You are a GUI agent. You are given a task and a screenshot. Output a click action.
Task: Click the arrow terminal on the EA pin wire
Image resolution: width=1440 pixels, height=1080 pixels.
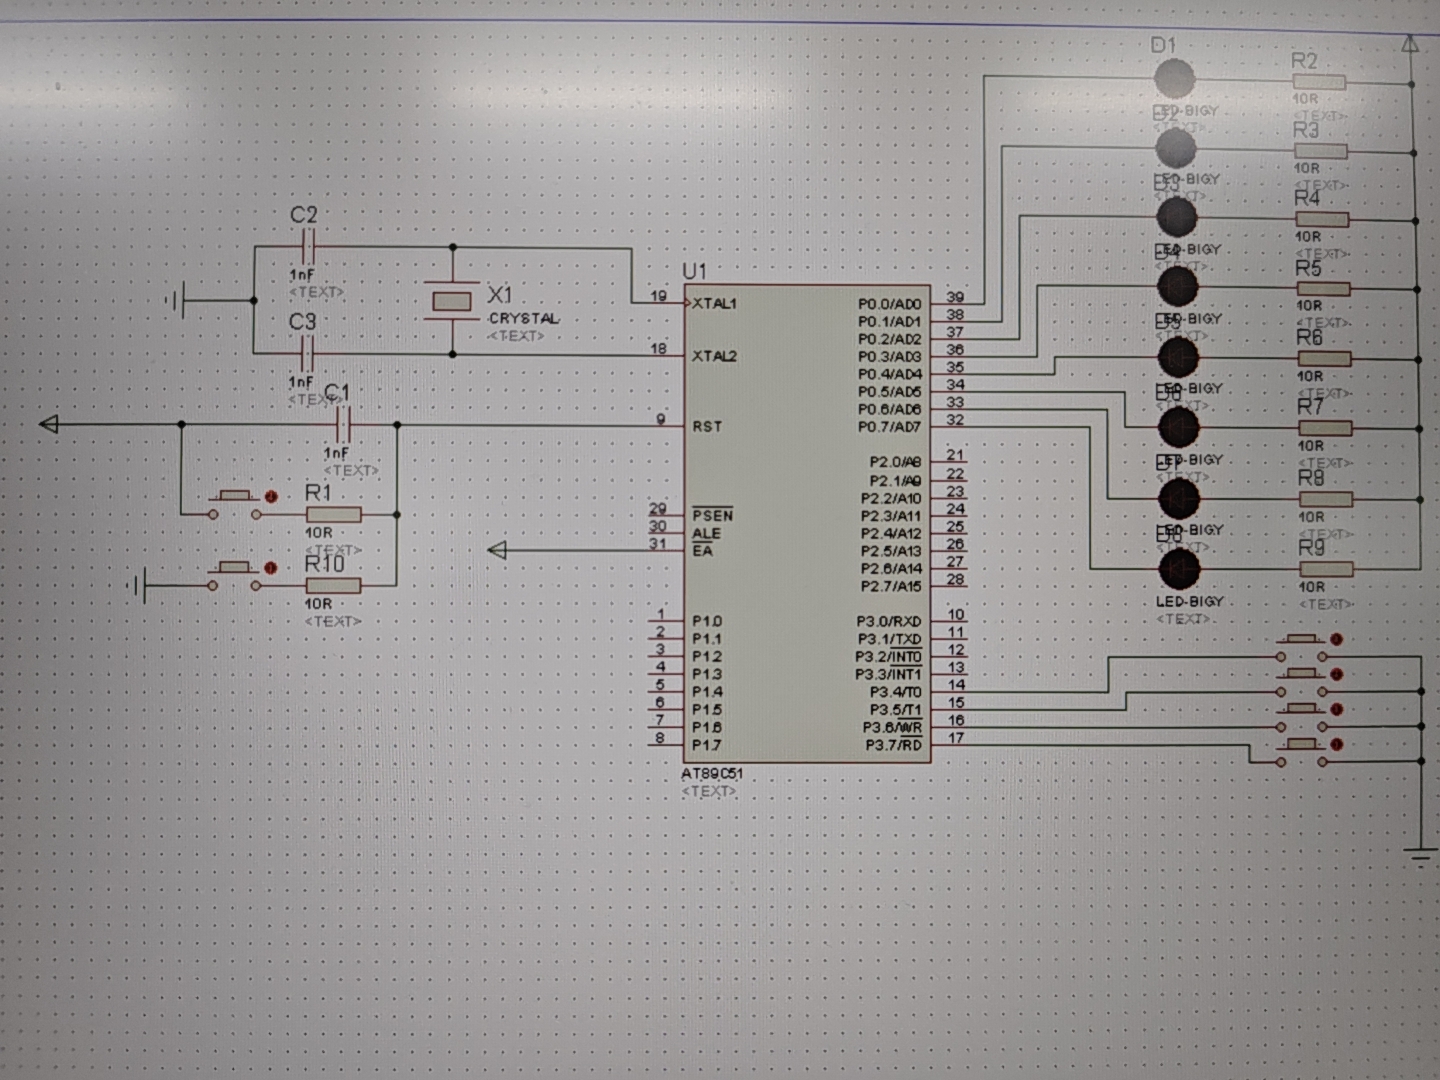pos(497,550)
